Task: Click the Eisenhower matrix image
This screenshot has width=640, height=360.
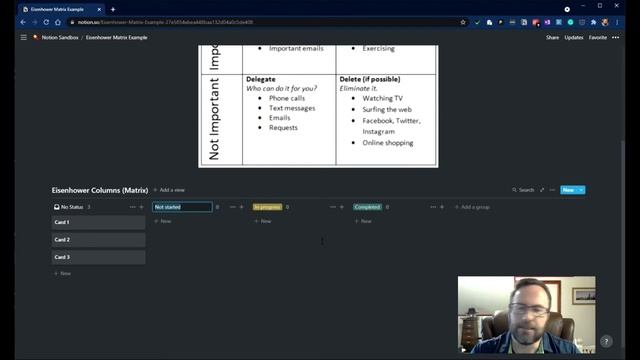Action: coord(318,106)
